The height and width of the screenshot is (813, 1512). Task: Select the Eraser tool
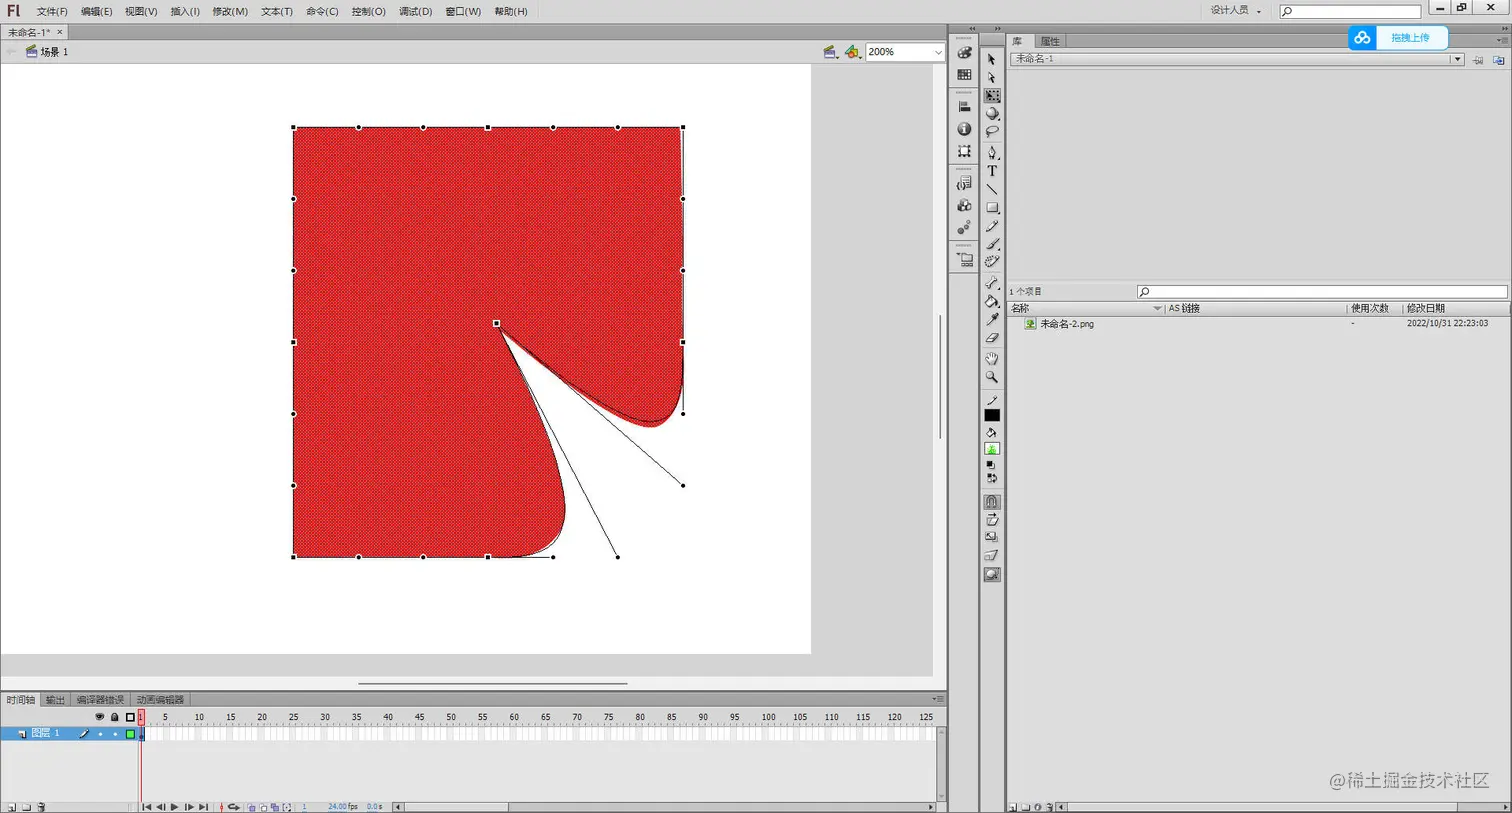coord(991,338)
